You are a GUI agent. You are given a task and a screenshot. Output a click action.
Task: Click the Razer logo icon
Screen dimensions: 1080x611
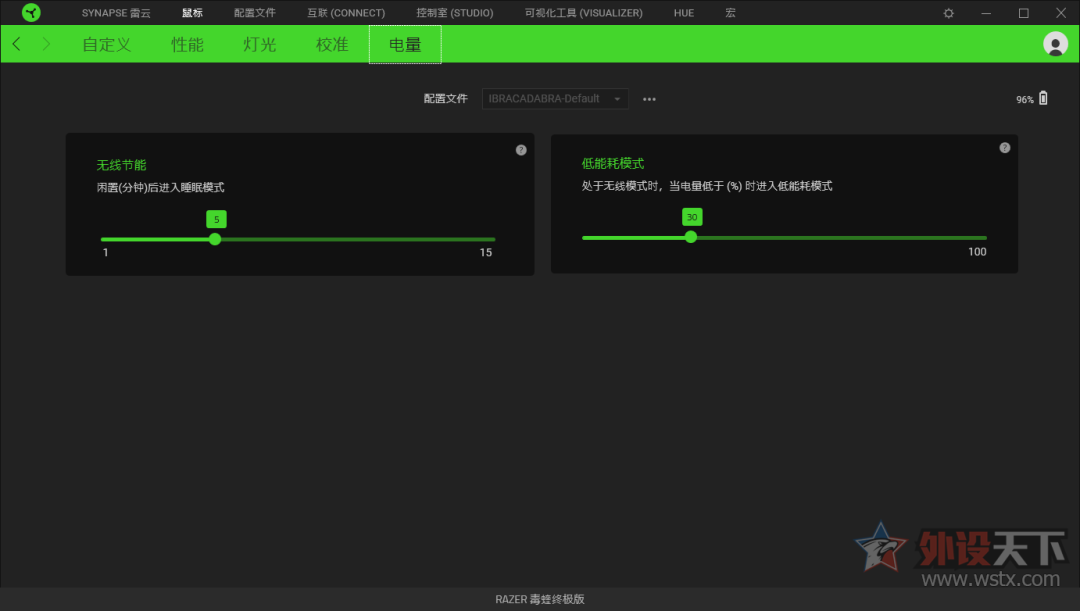click(x=31, y=12)
